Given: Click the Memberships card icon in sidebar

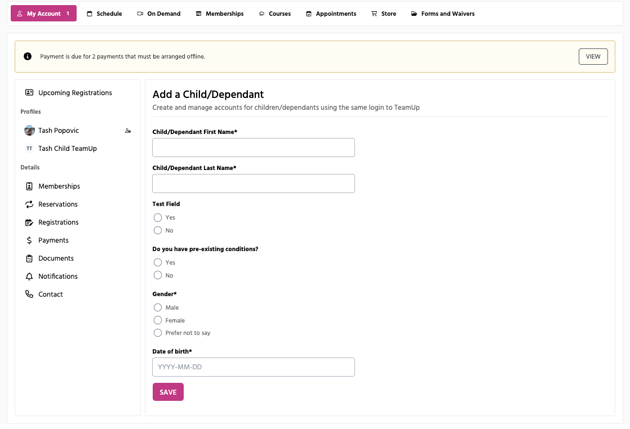Looking at the screenshot, I should (29, 186).
